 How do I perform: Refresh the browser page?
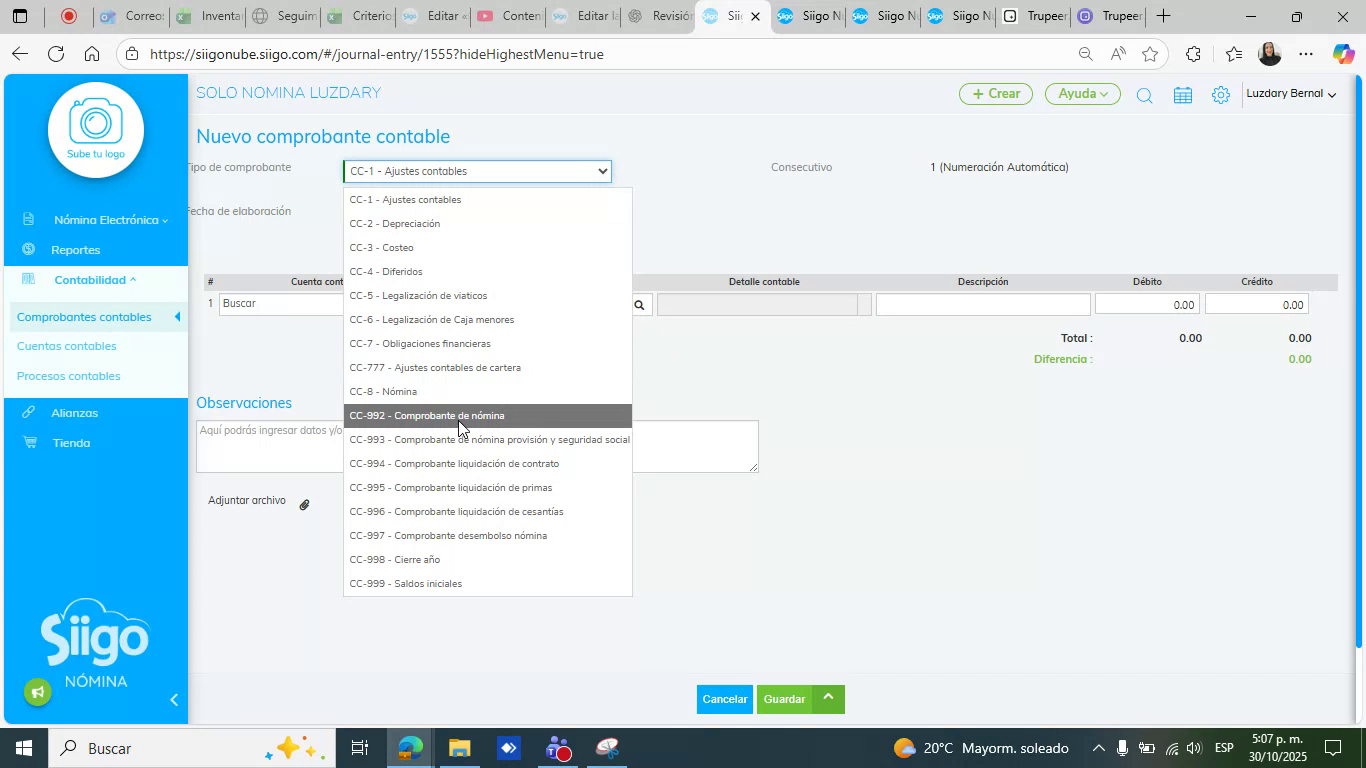coord(56,54)
